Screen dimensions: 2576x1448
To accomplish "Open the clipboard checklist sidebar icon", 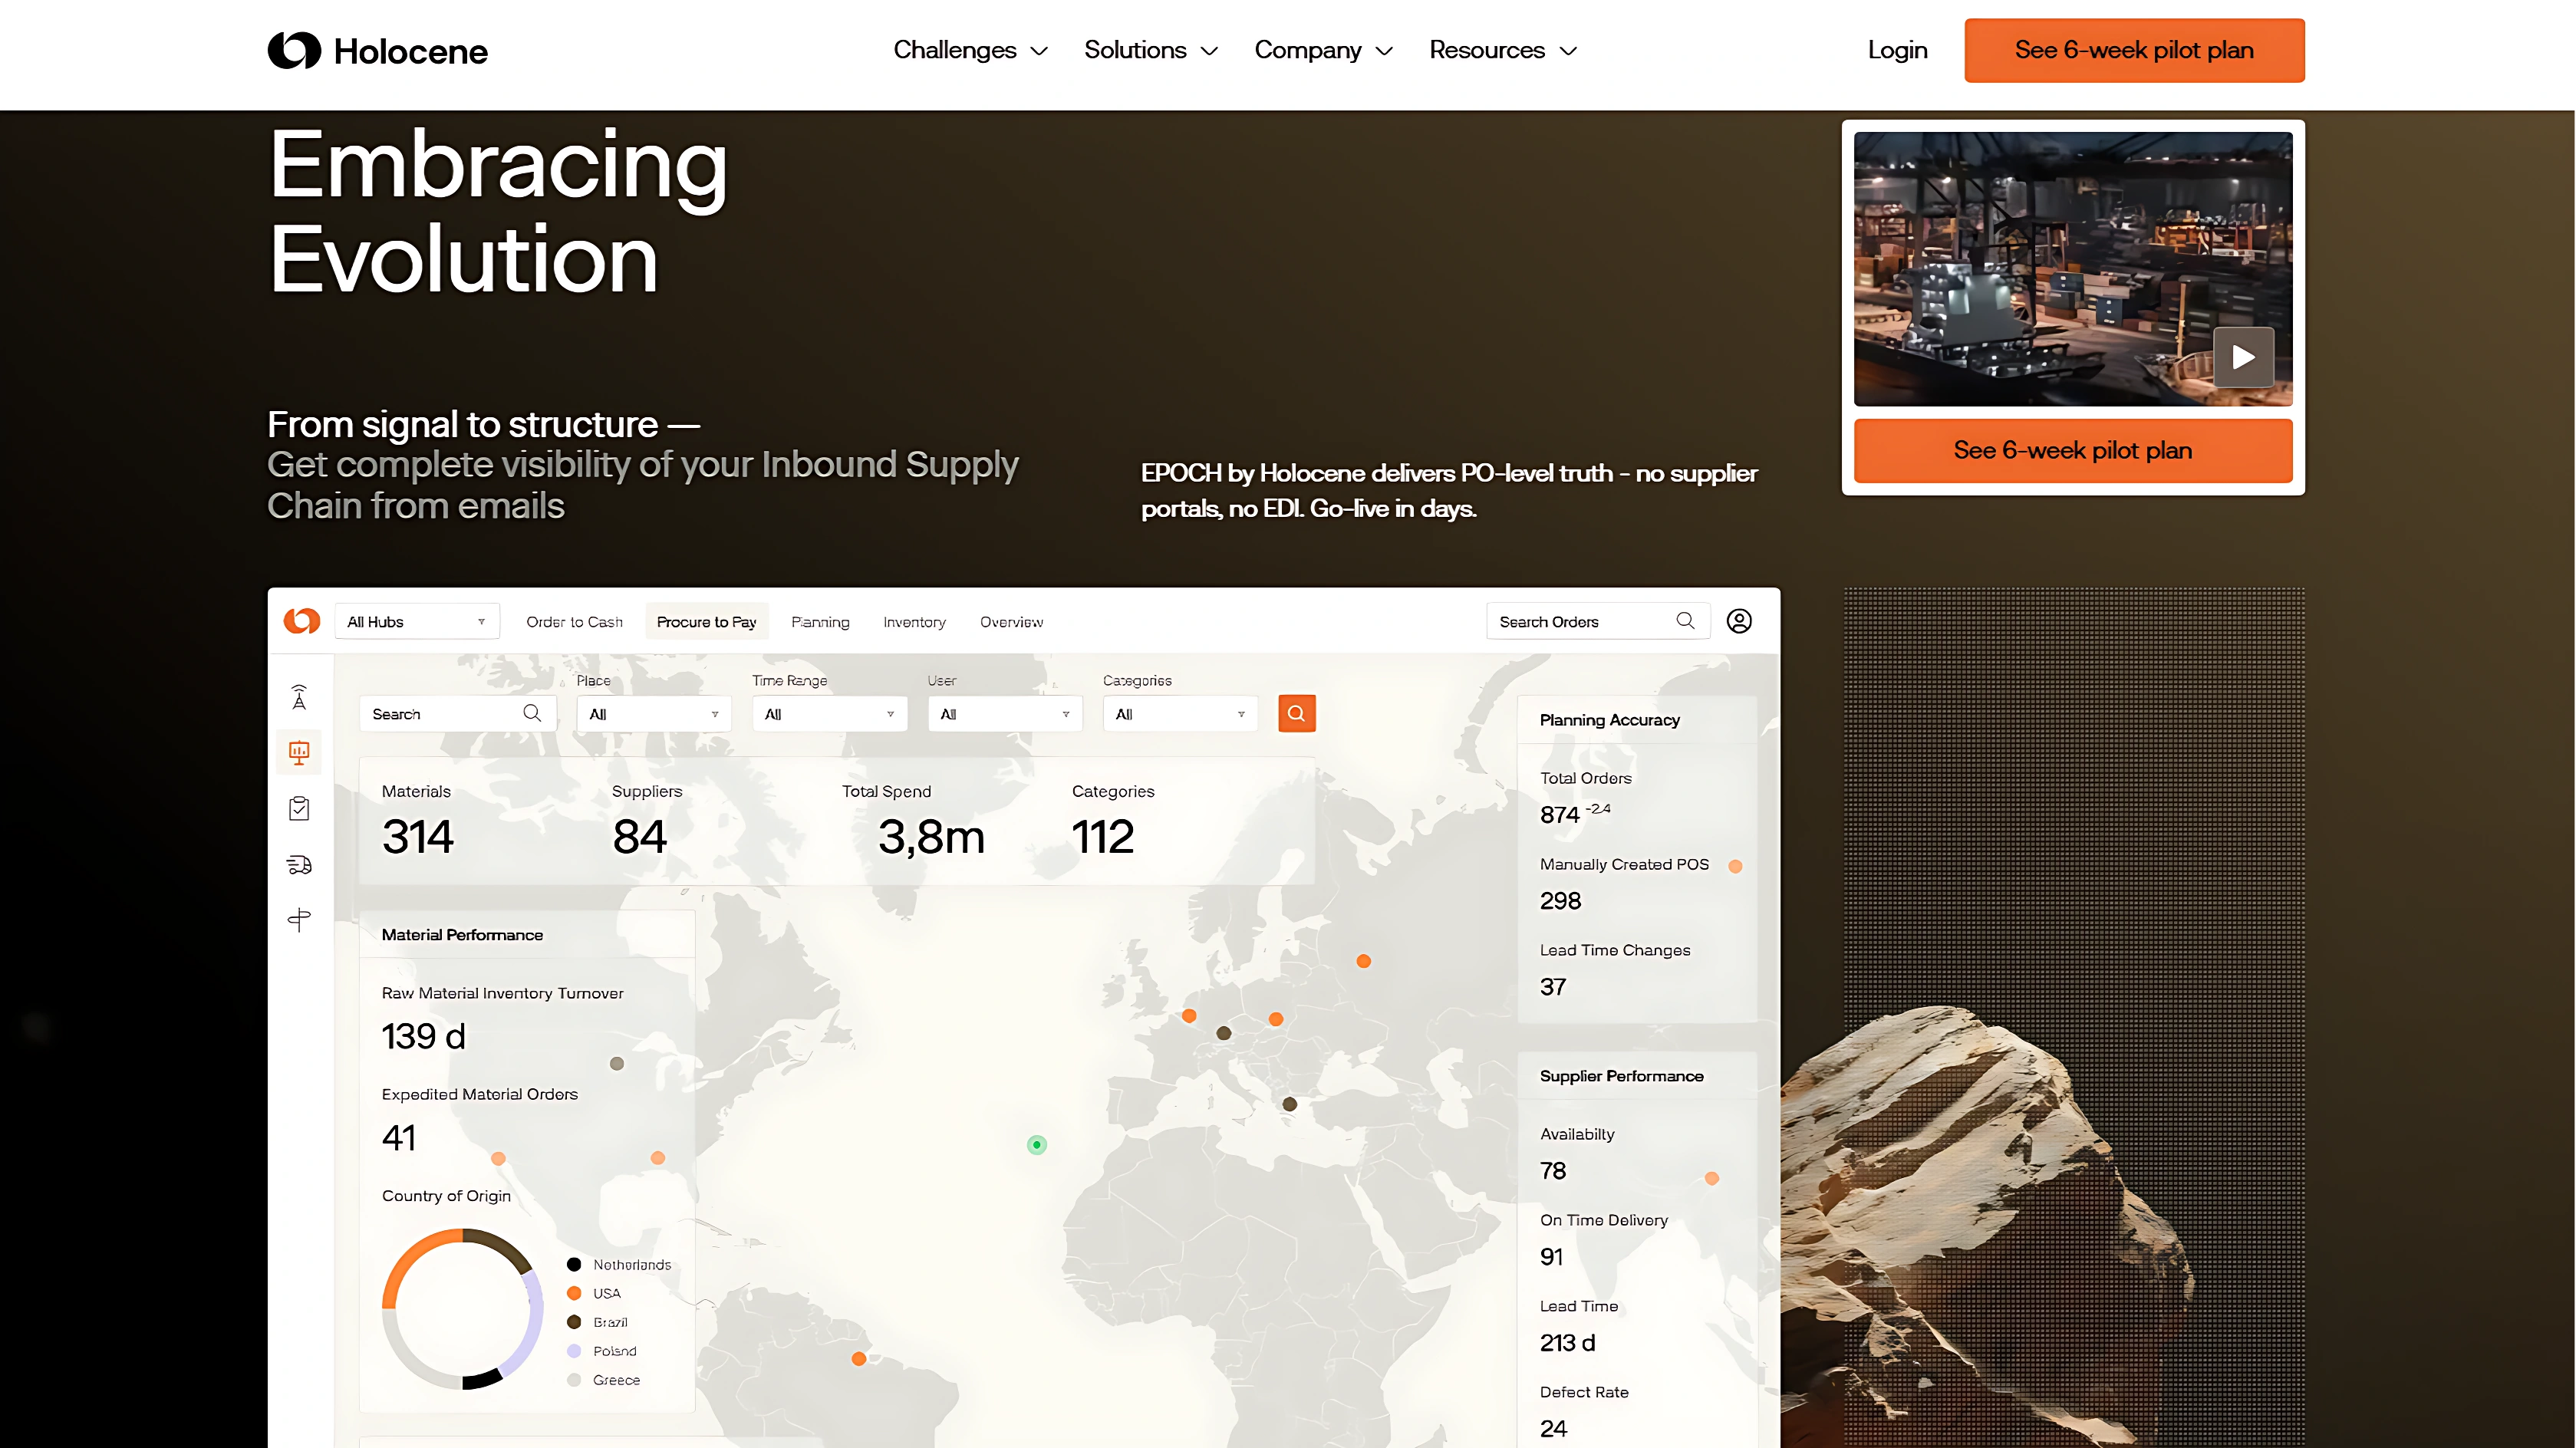I will pyautogui.click(x=299, y=808).
